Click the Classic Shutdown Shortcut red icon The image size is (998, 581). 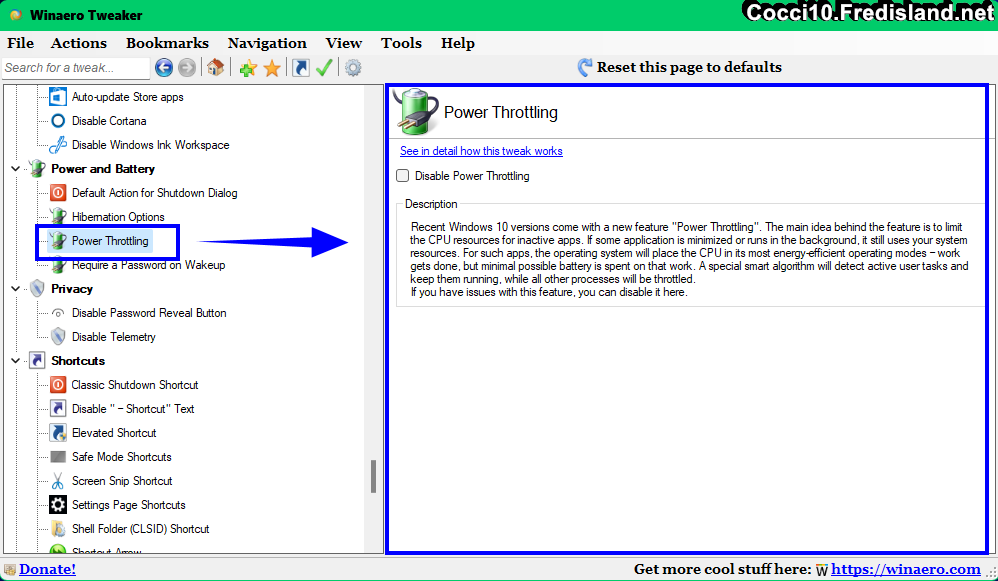pos(58,385)
